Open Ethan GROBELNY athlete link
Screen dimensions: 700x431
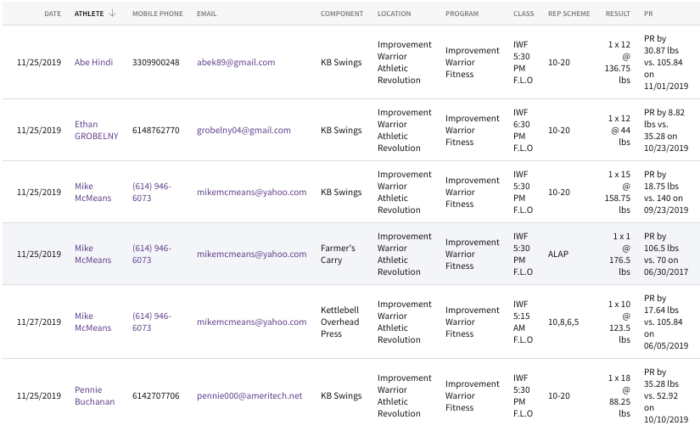(96, 130)
